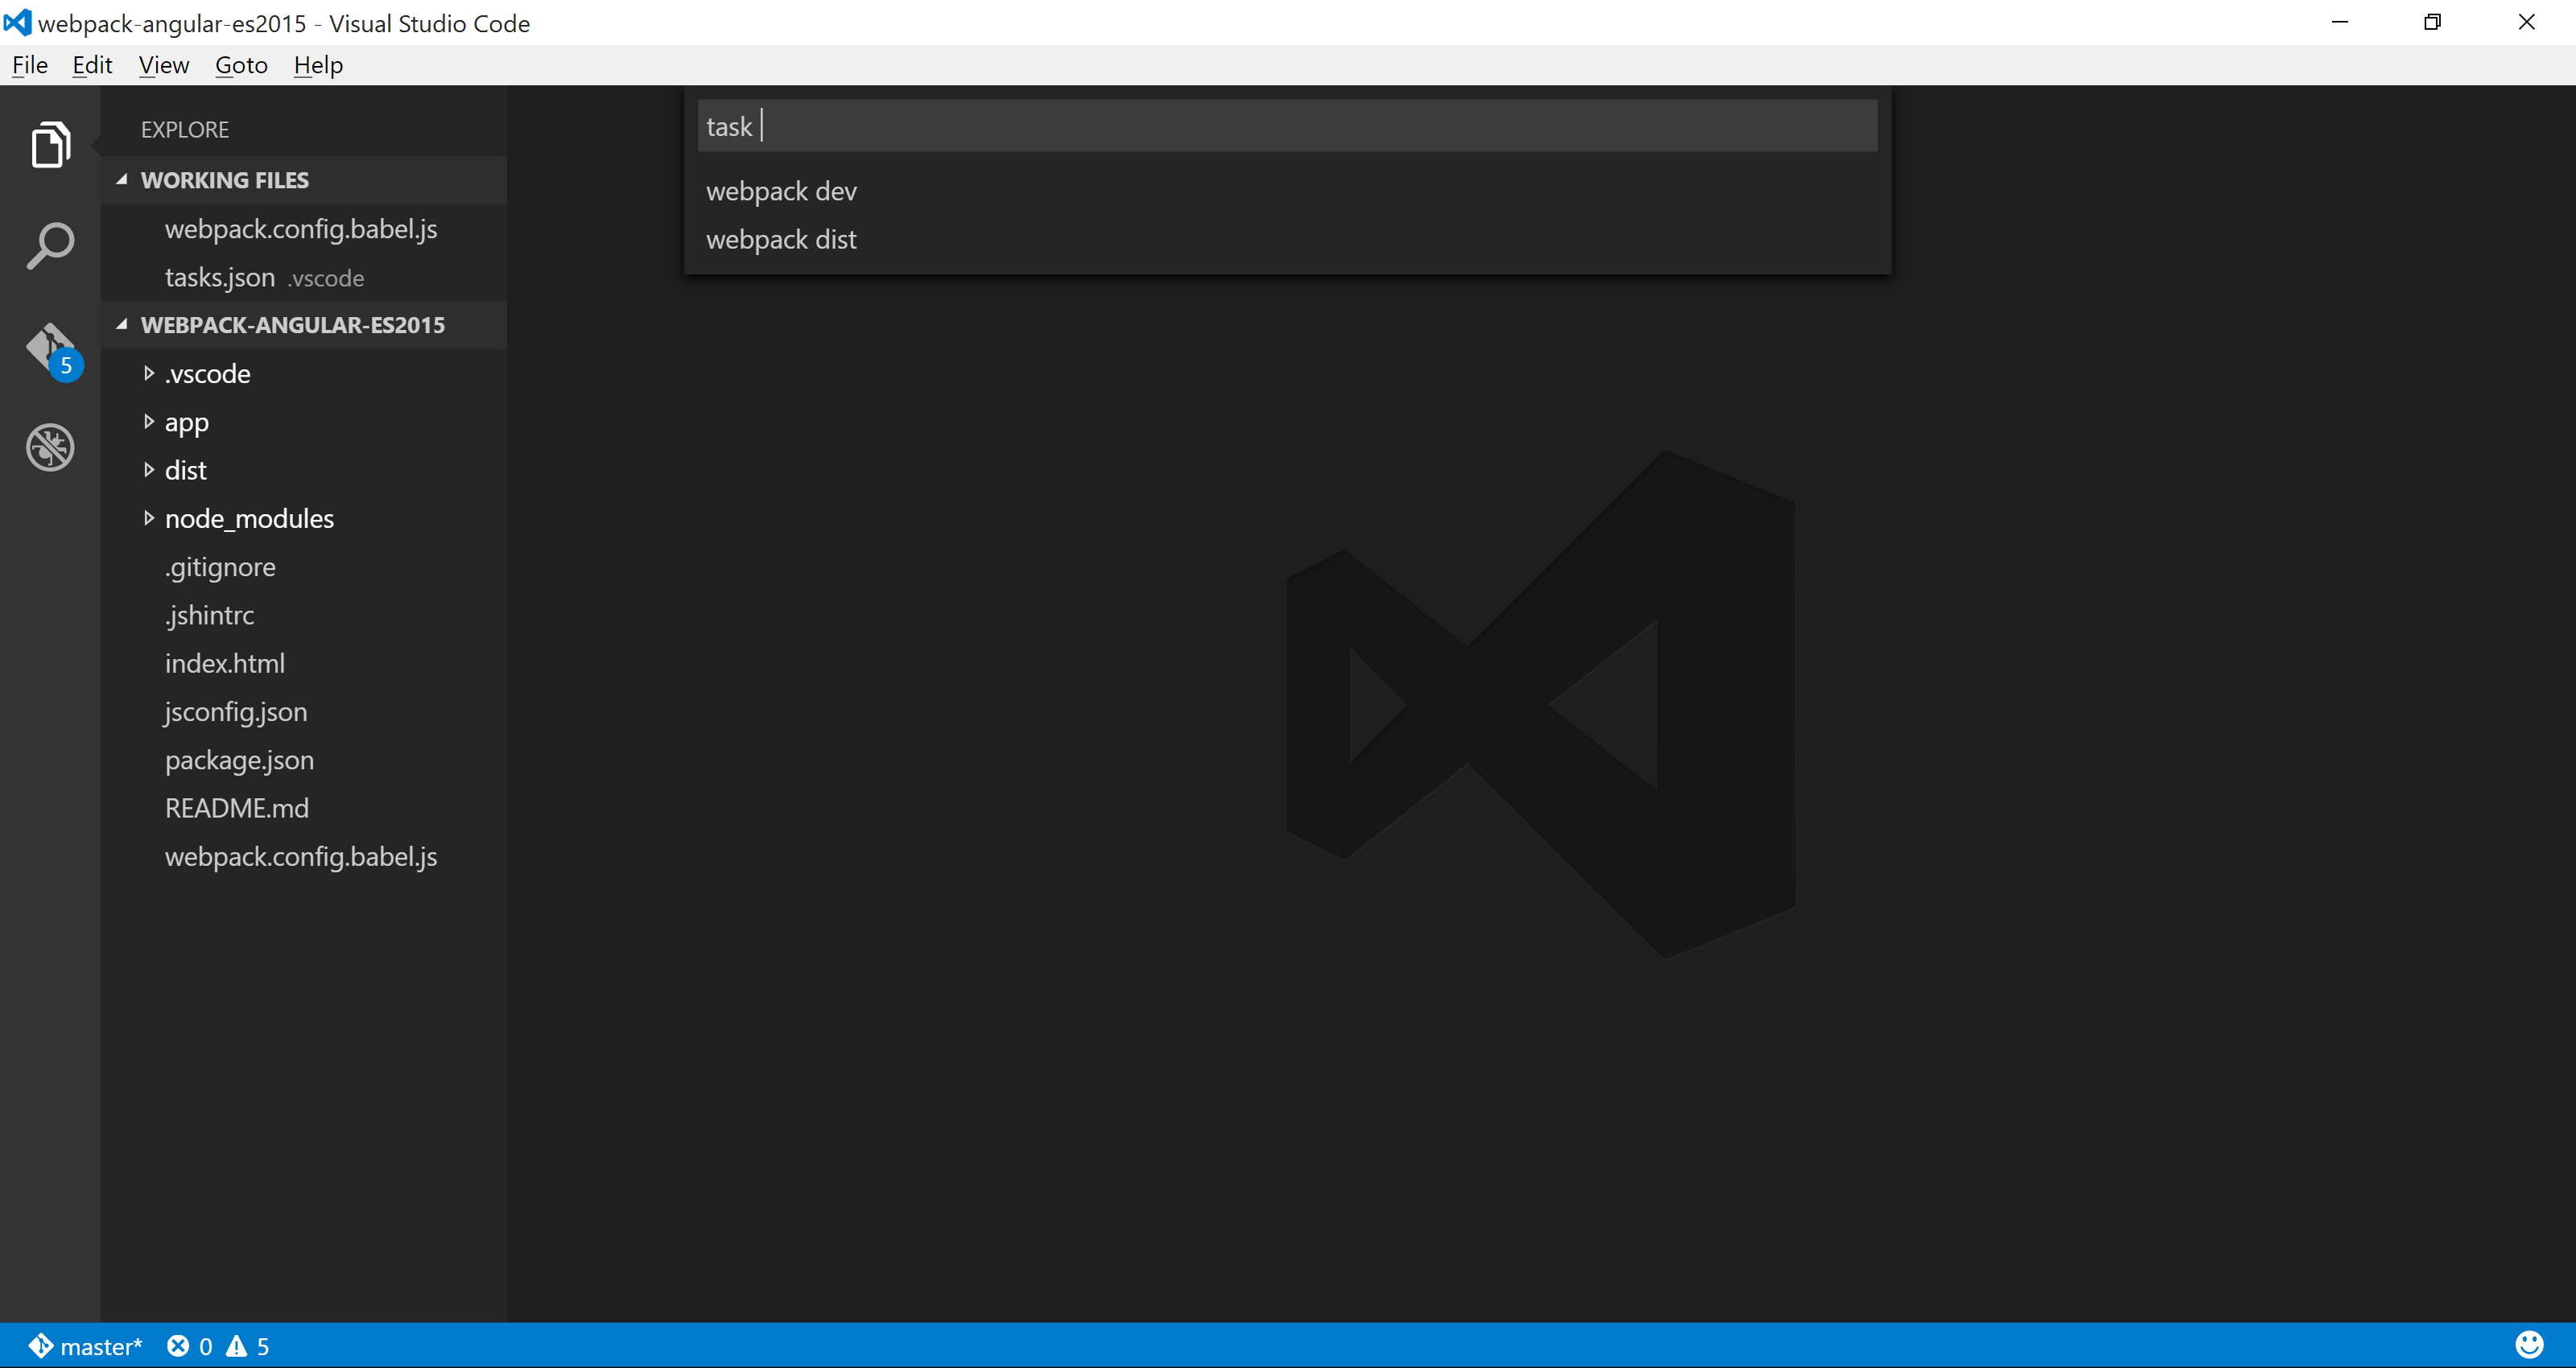The image size is (2576, 1368).
Task: Open package.json in the file tree
Action: [239, 760]
